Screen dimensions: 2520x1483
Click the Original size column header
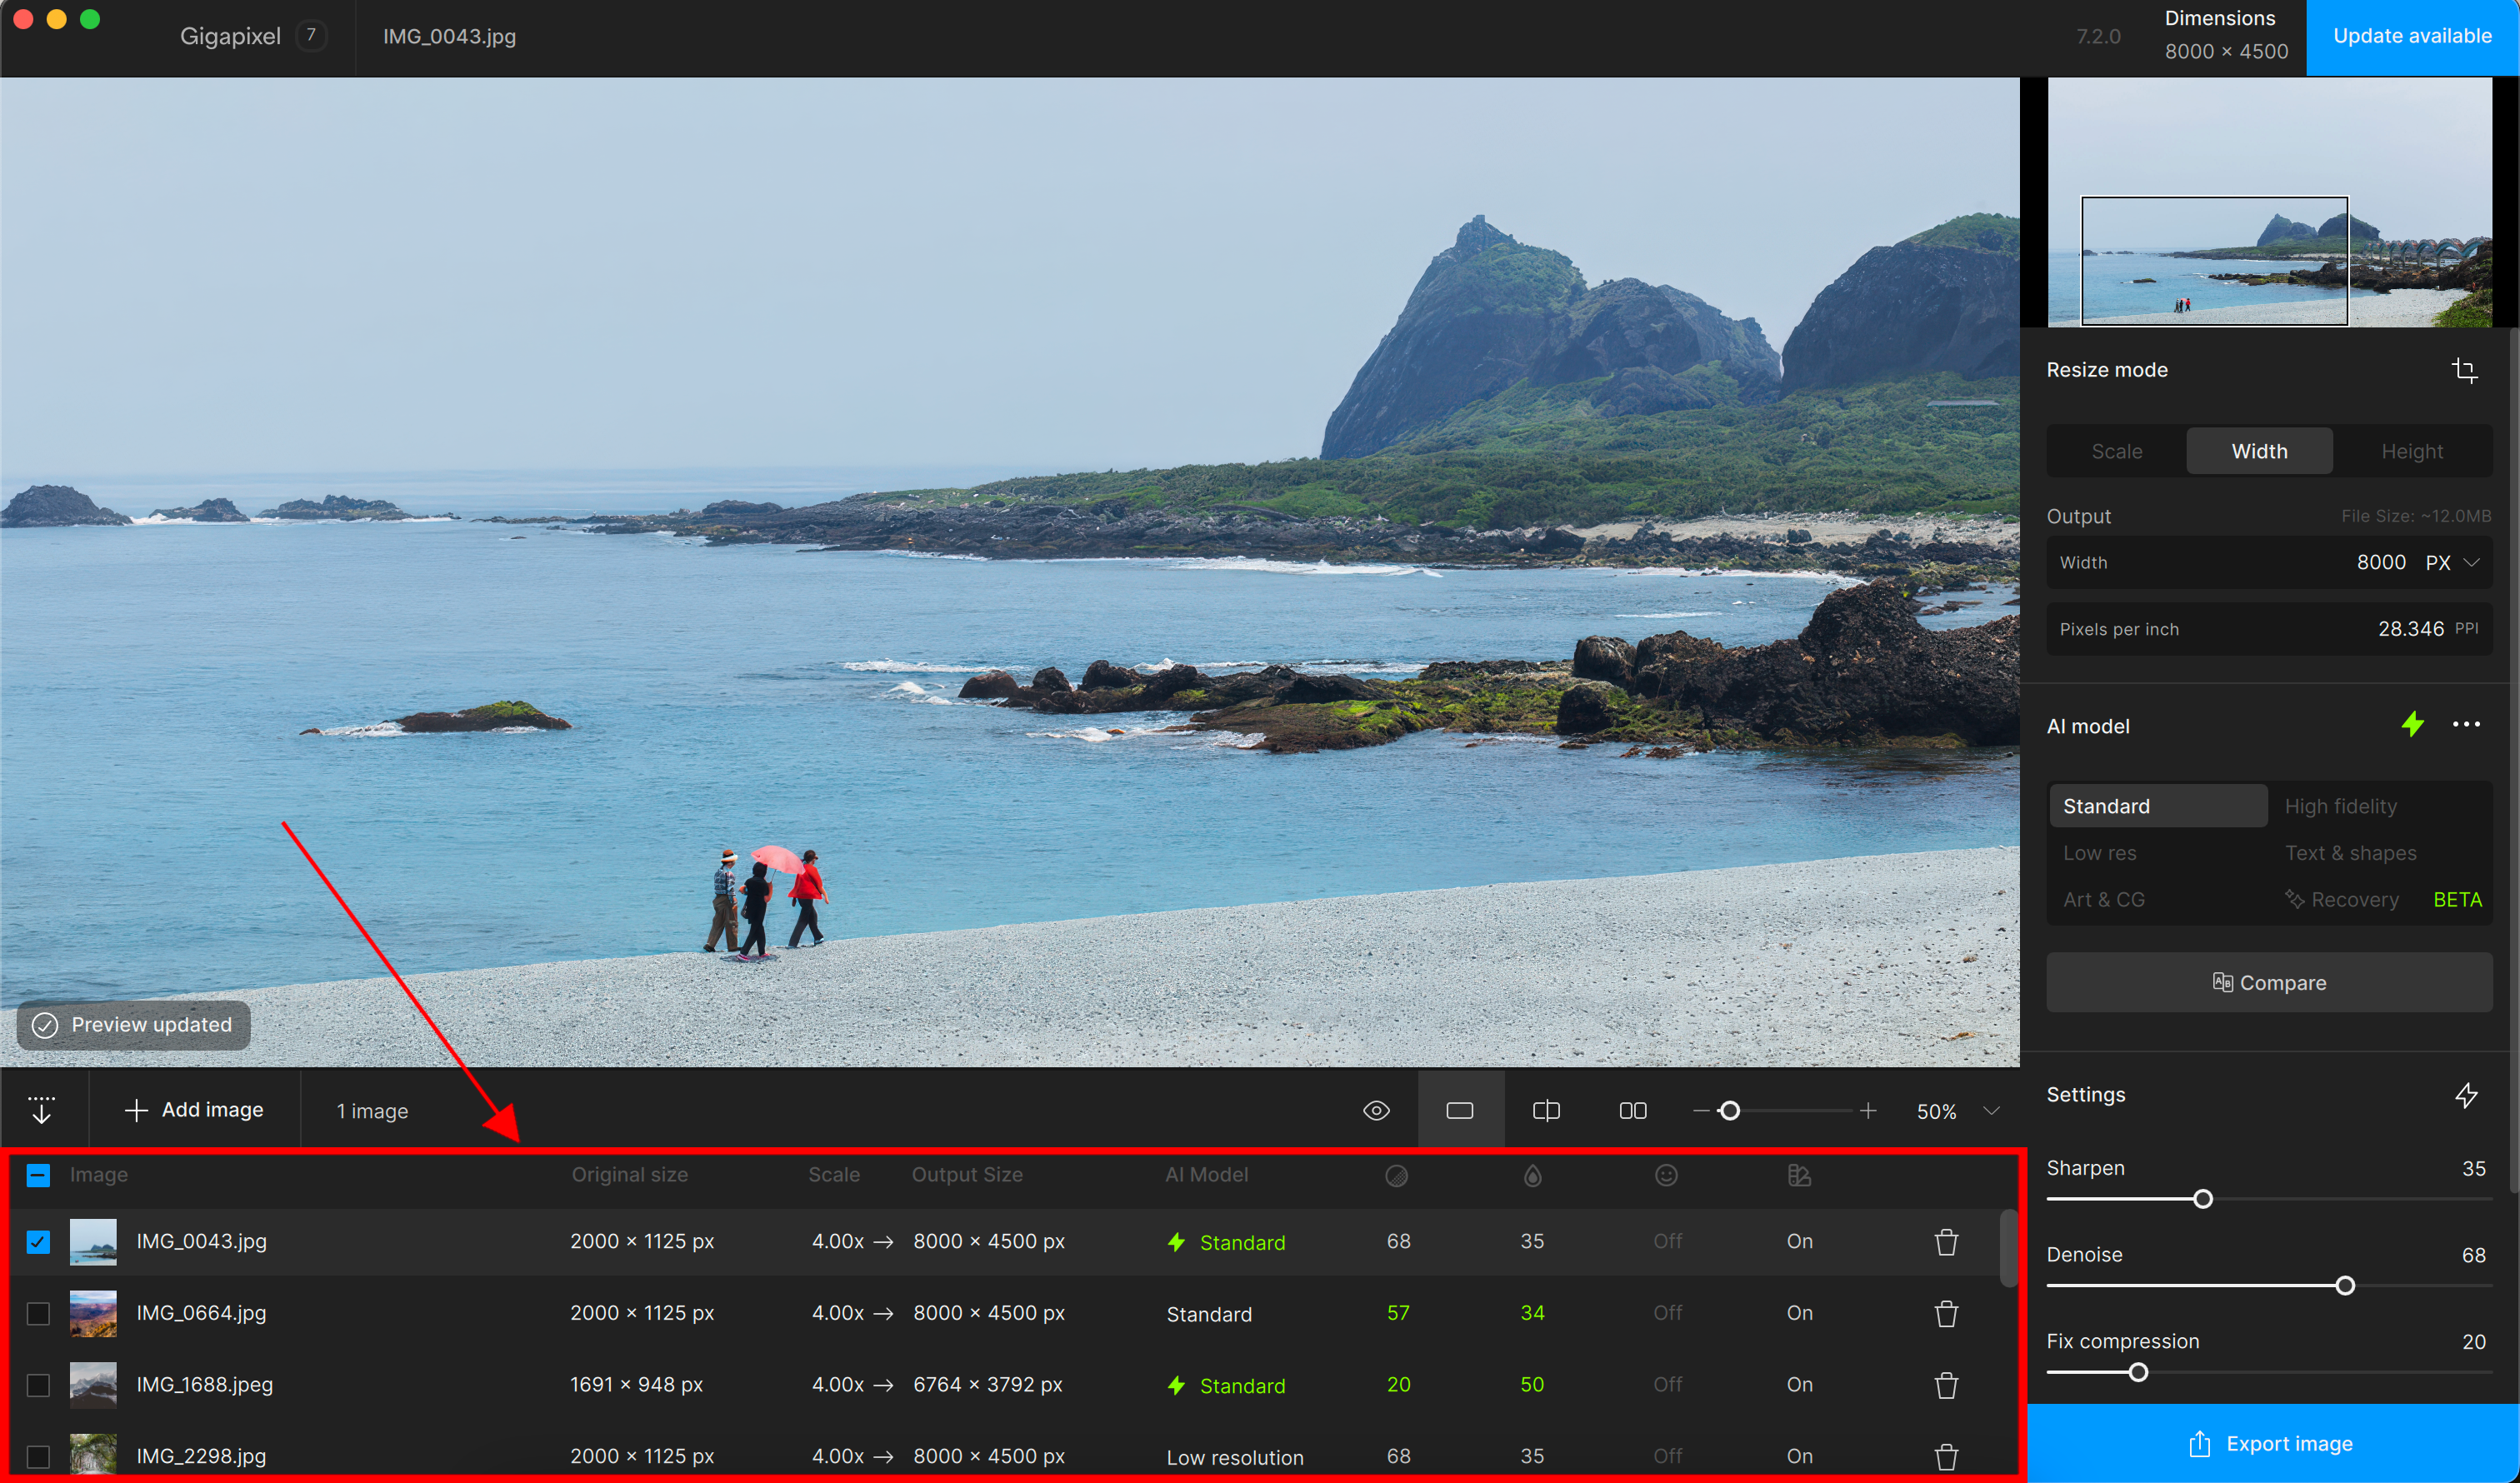click(x=629, y=1175)
